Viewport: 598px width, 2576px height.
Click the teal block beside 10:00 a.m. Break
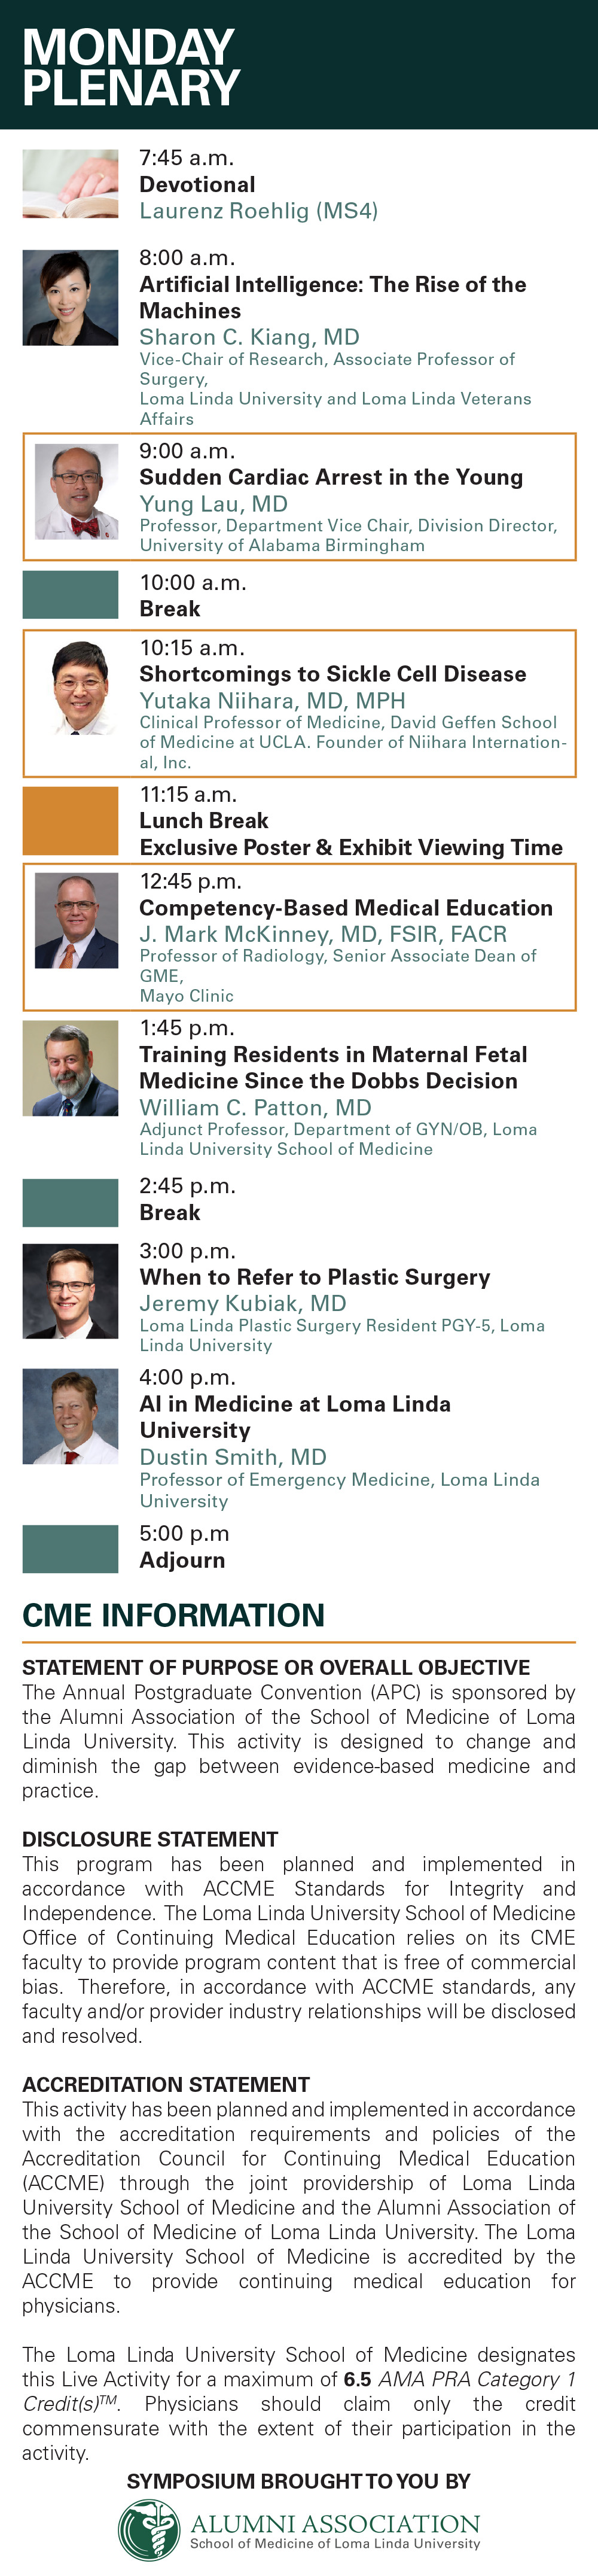click(x=70, y=594)
